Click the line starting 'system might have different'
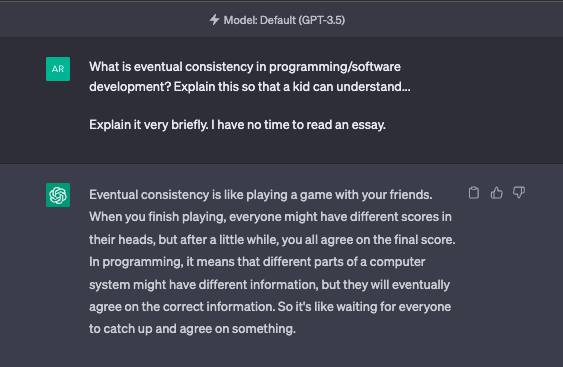The height and width of the screenshot is (367, 563). coord(269,284)
